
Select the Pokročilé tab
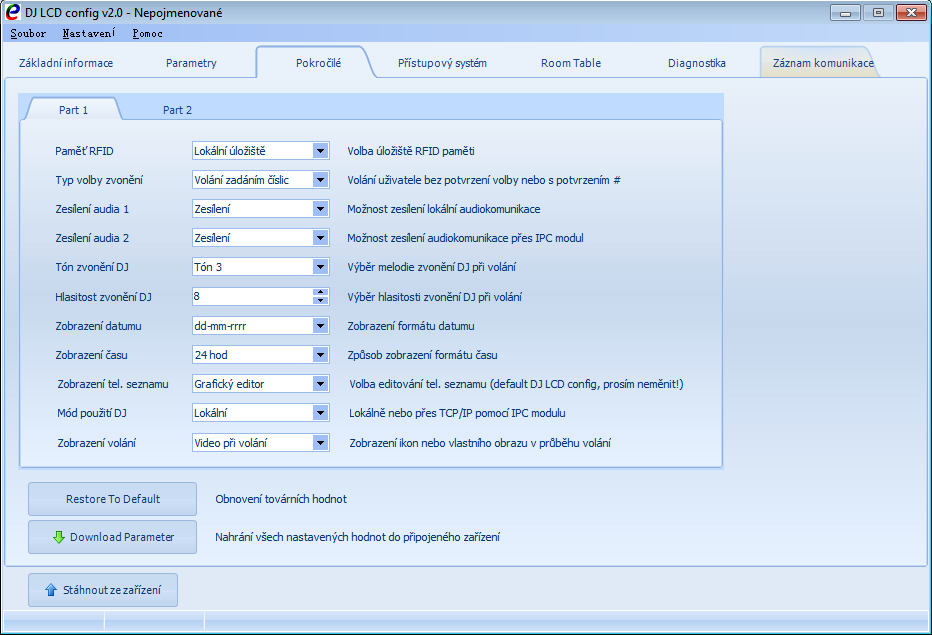pos(319,63)
